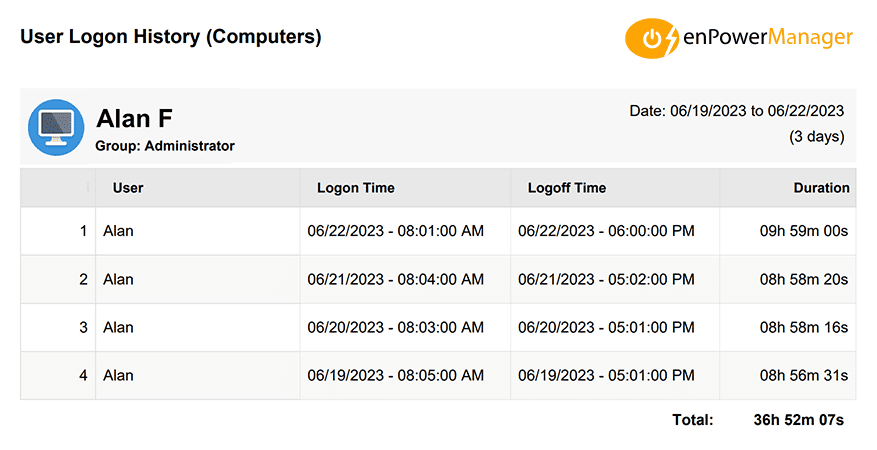Click the Group: Administrator label
877x450 pixels.
click(165, 146)
